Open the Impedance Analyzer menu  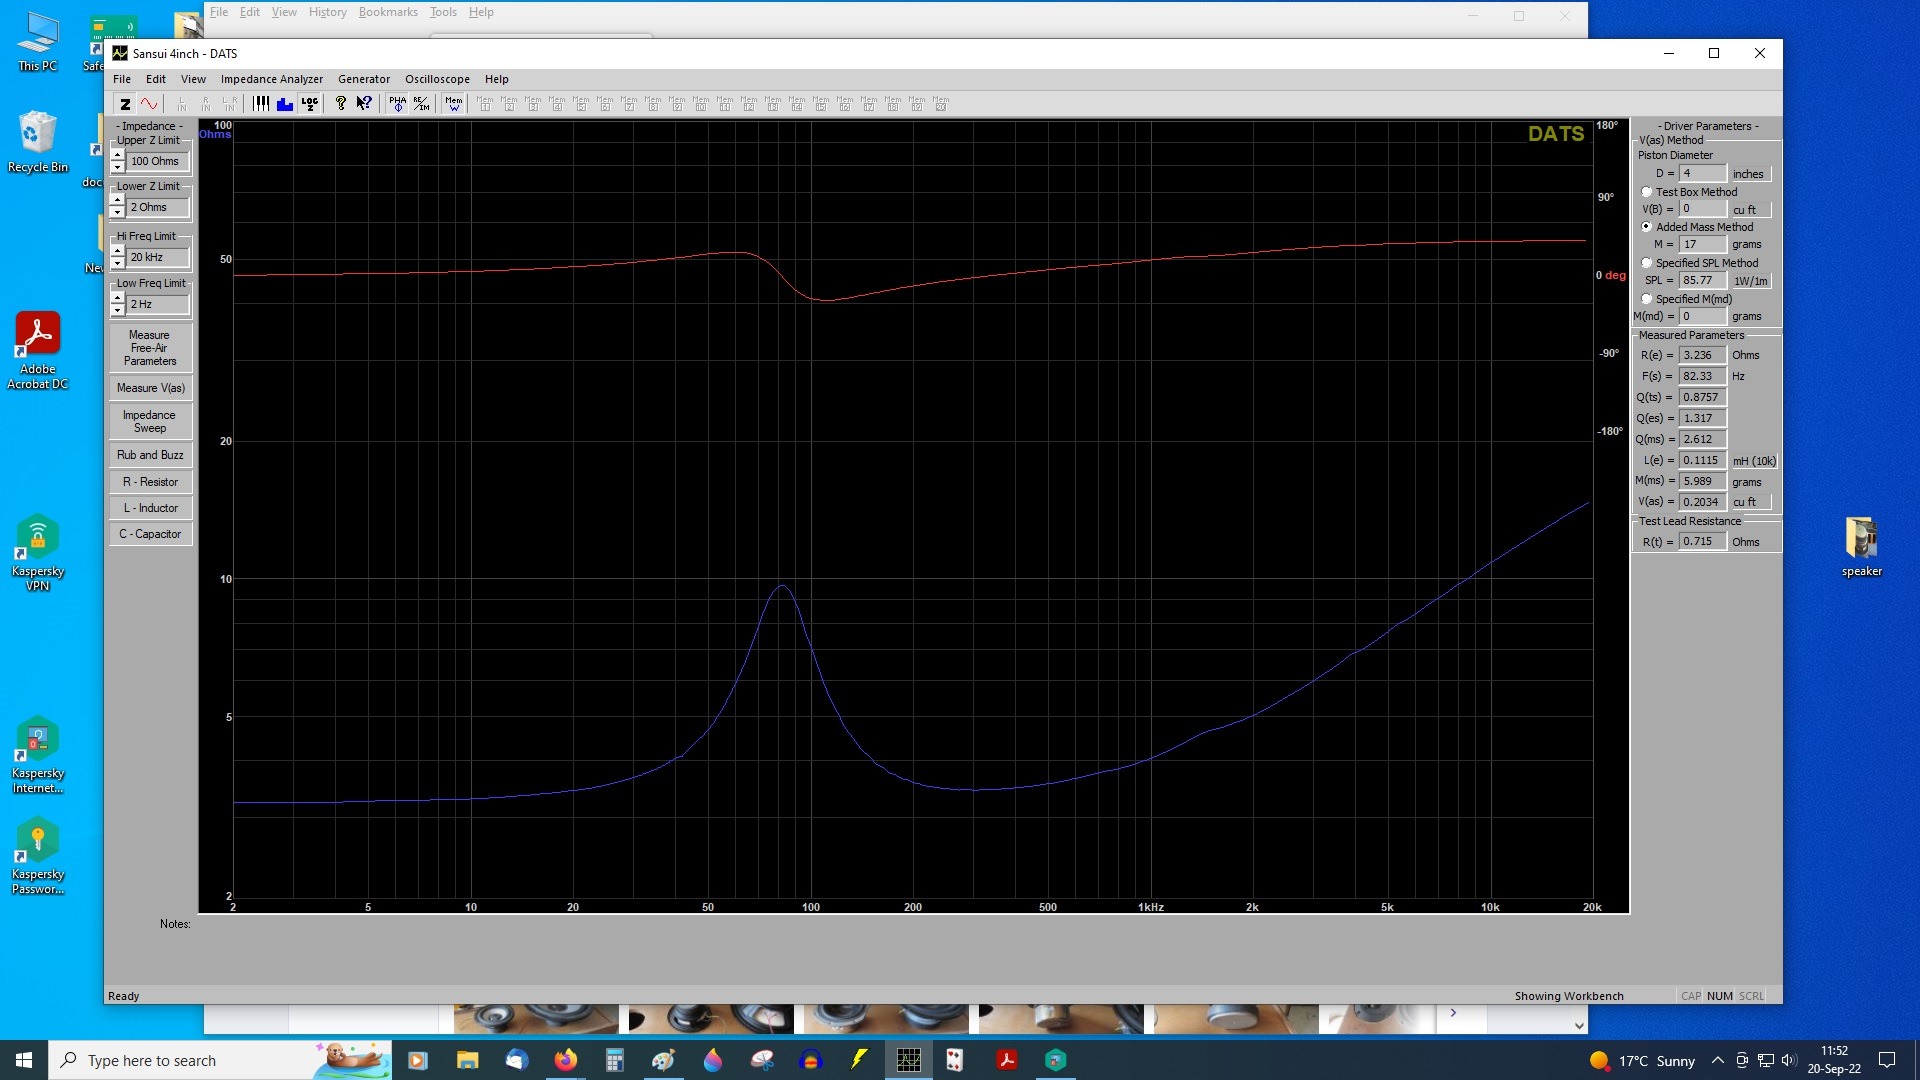(272, 79)
